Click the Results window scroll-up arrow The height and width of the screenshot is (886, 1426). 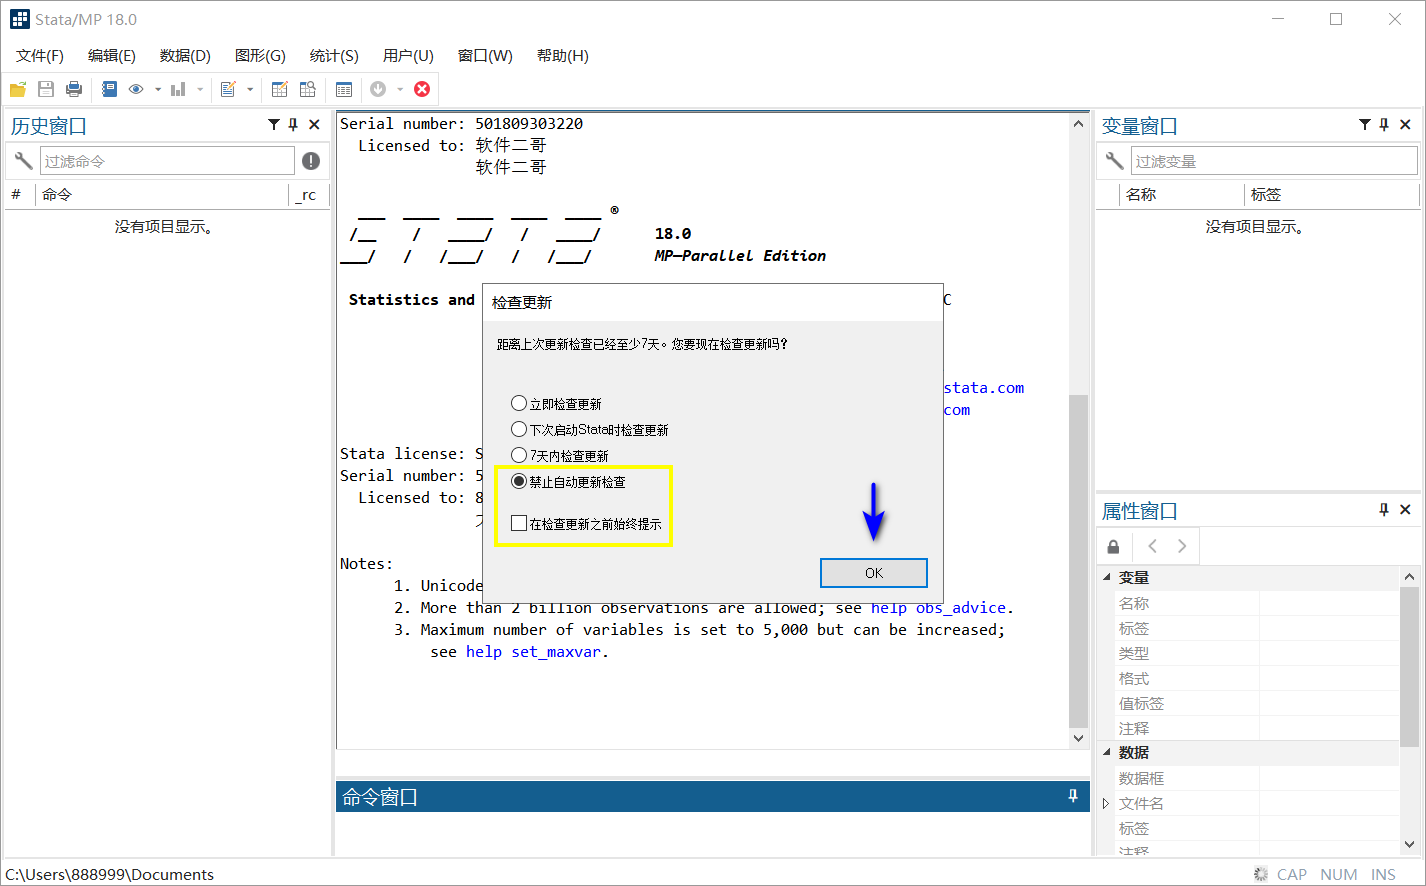[1078, 124]
